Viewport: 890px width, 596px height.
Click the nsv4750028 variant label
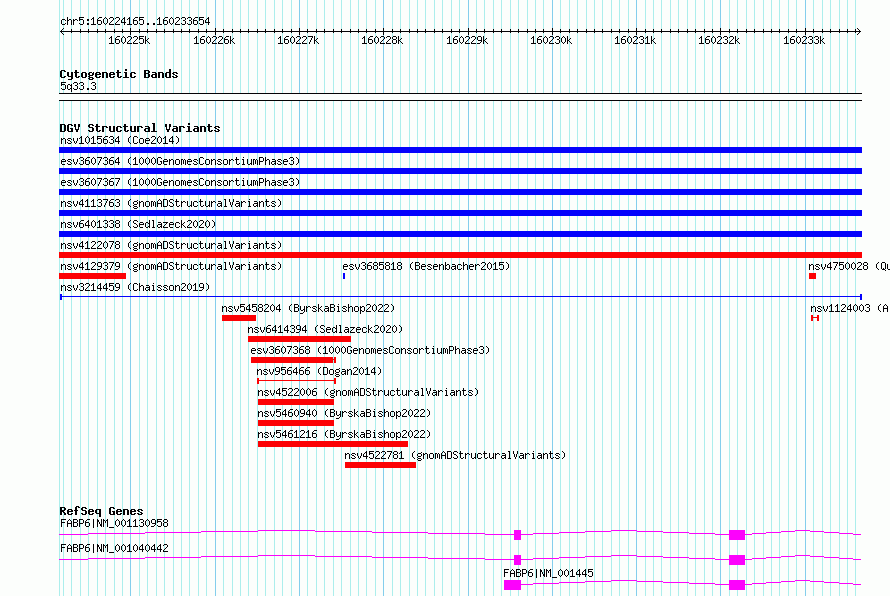(849, 266)
